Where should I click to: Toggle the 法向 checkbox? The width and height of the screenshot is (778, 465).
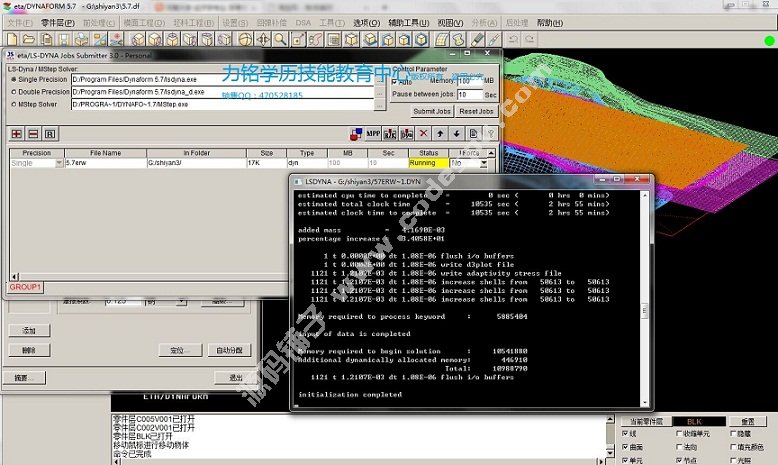click(x=679, y=447)
